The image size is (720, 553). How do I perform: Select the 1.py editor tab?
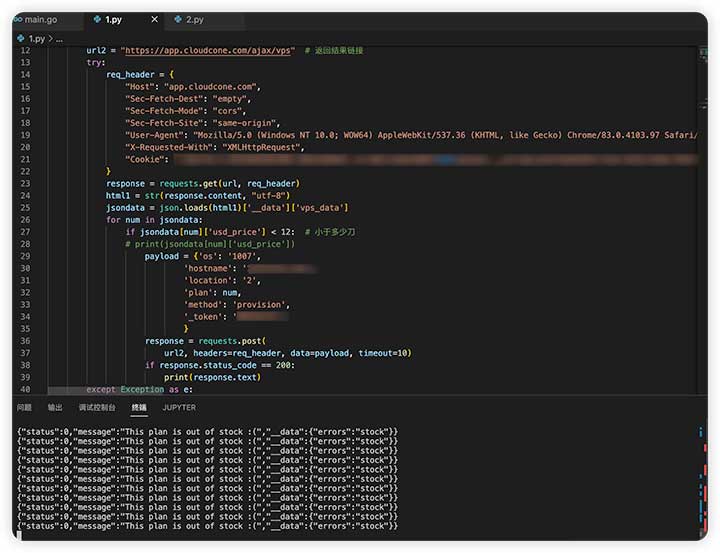(x=123, y=20)
